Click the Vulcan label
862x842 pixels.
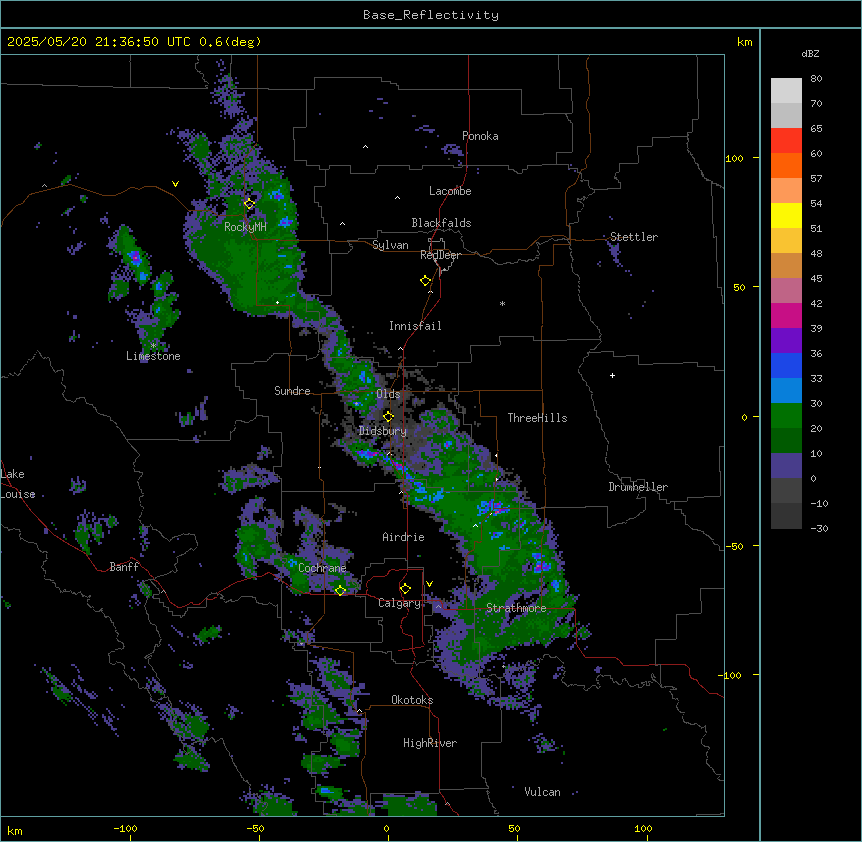point(543,792)
